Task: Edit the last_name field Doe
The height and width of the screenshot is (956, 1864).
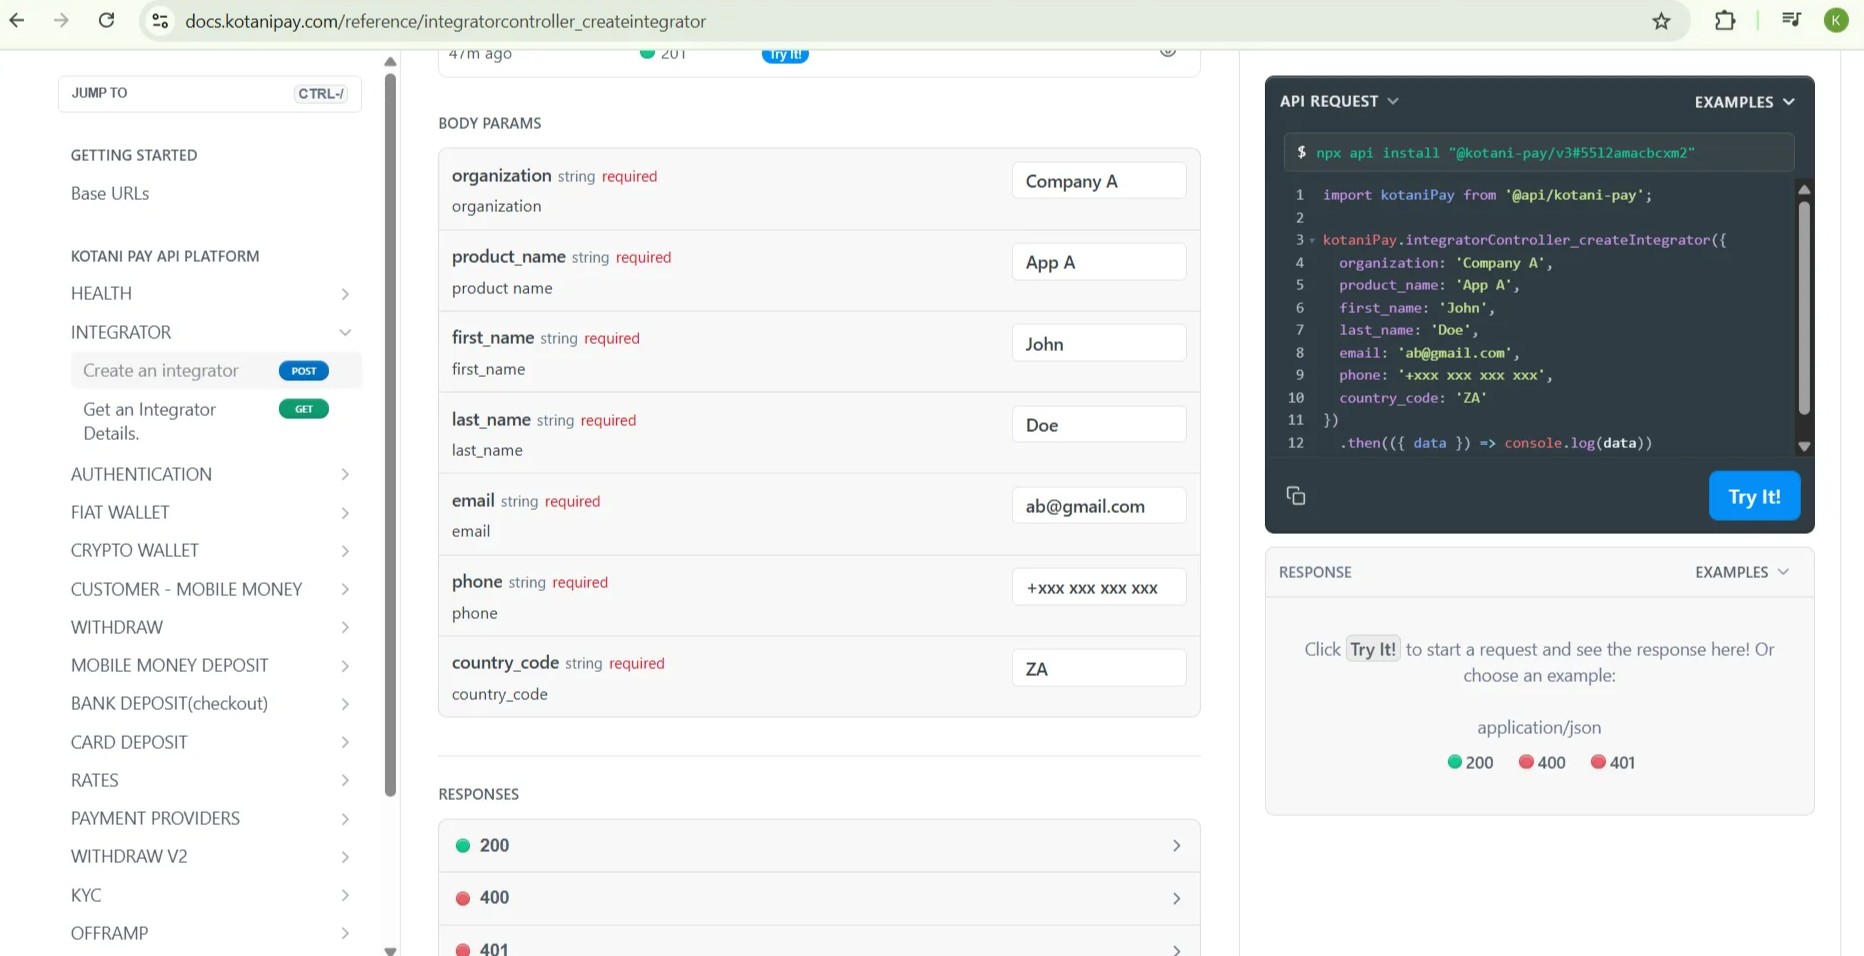Action: tap(1099, 425)
